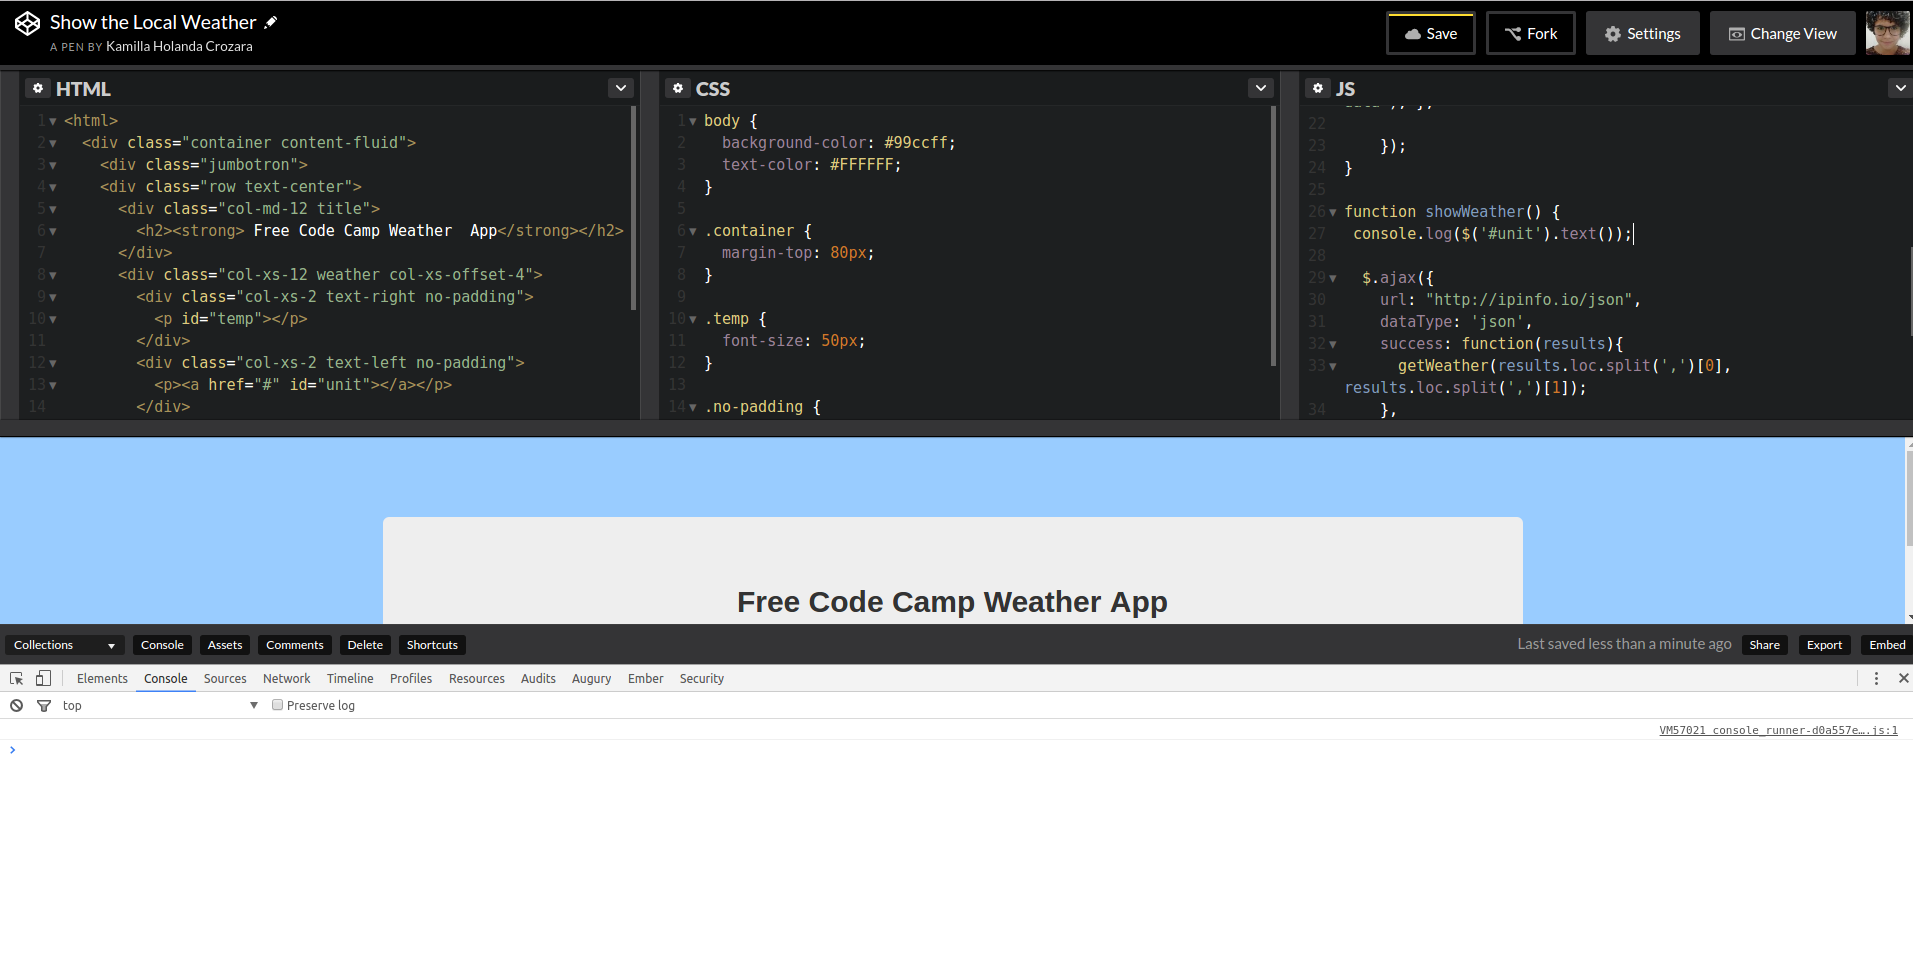The image size is (1913, 963).
Task: Click the #99ccff color value in CSS
Action: [915, 143]
